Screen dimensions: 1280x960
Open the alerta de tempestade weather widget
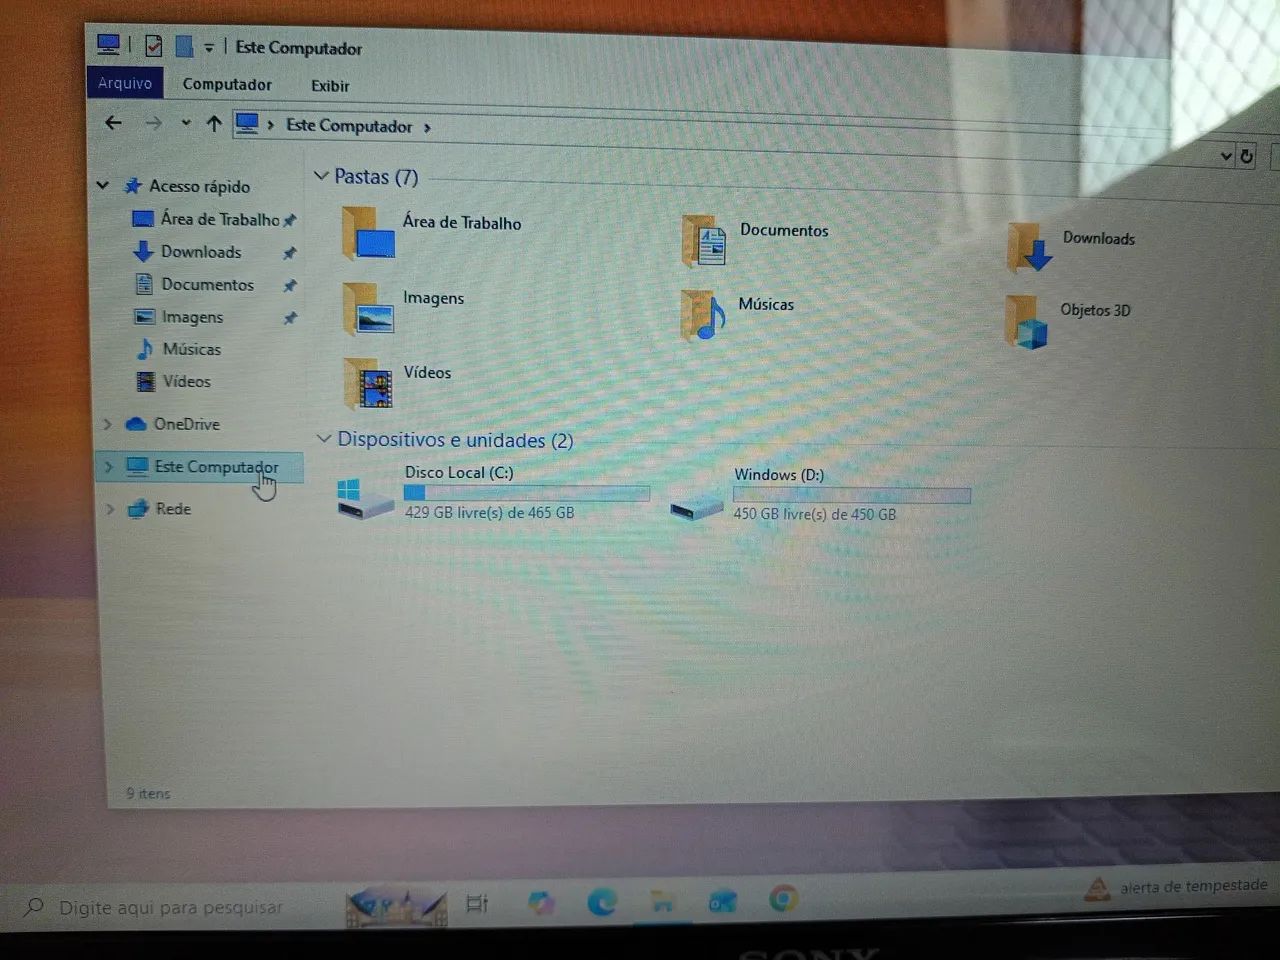[1177, 887]
